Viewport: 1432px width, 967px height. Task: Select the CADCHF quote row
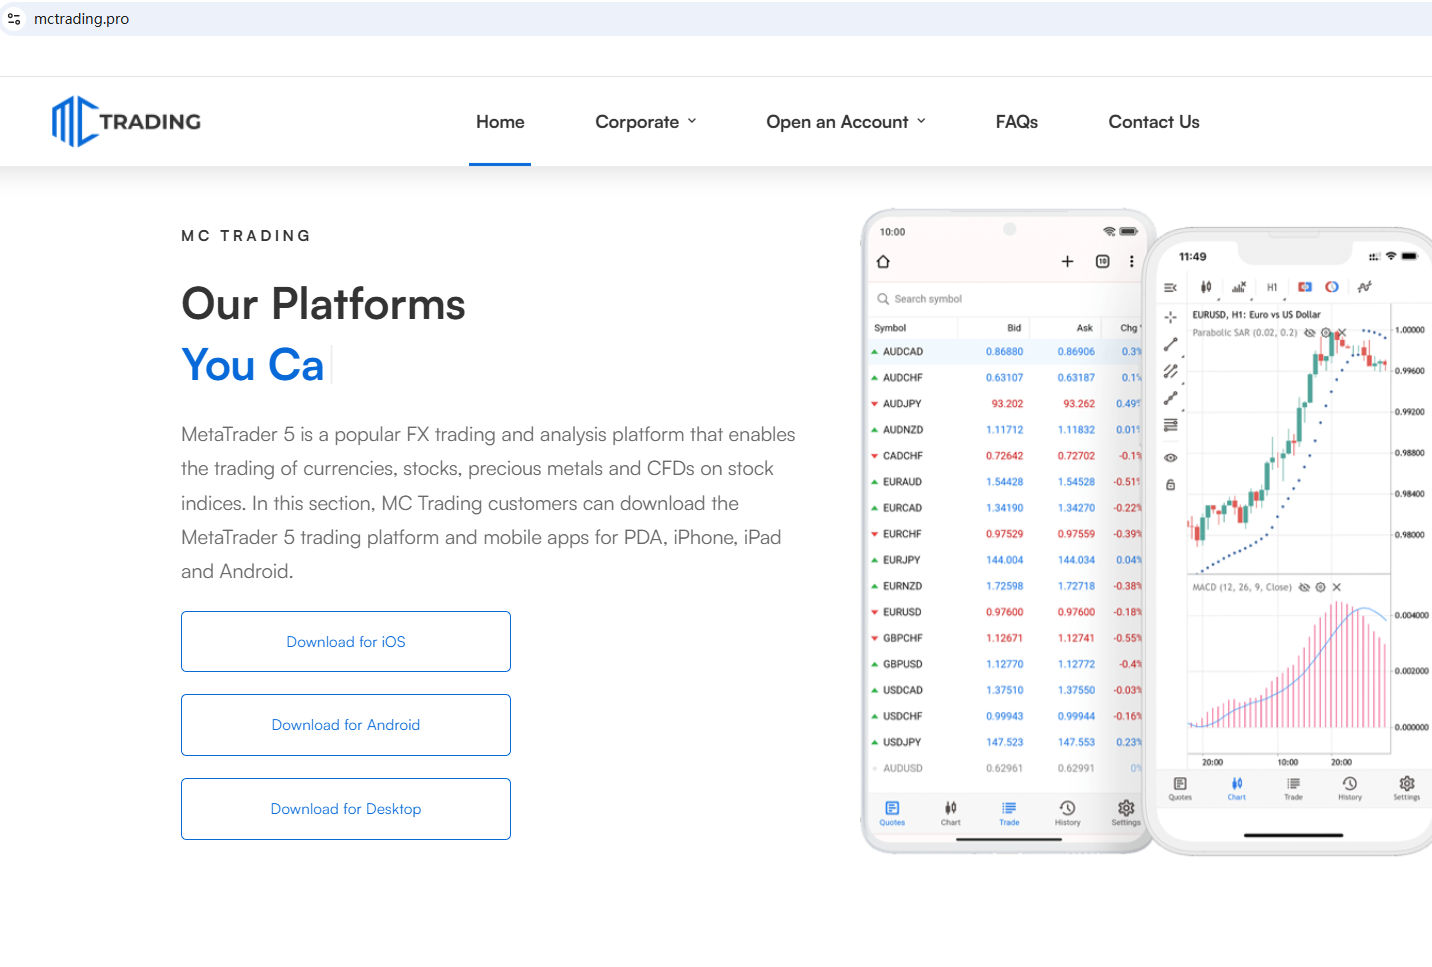(1005, 456)
